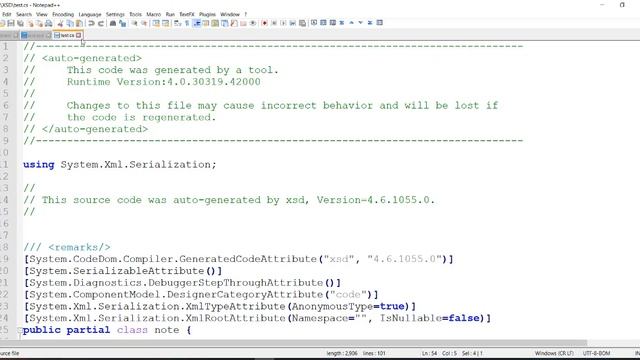The width and height of the screenshot is (640, 360).
Task: Click the Print toolbar icon
Action: 49,23
